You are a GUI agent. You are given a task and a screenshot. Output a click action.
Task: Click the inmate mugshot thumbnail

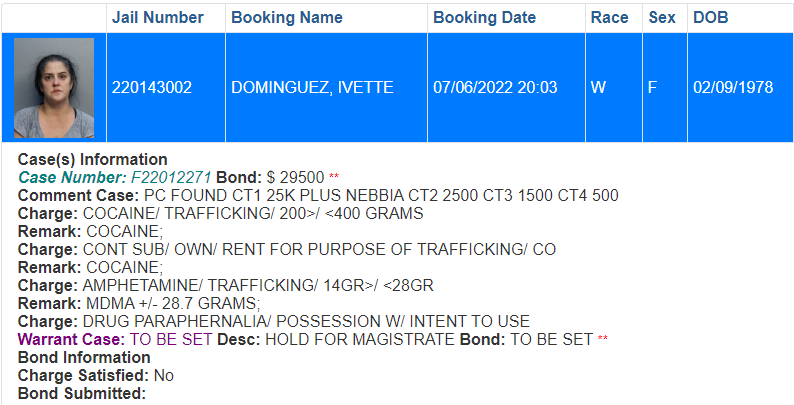54,88
